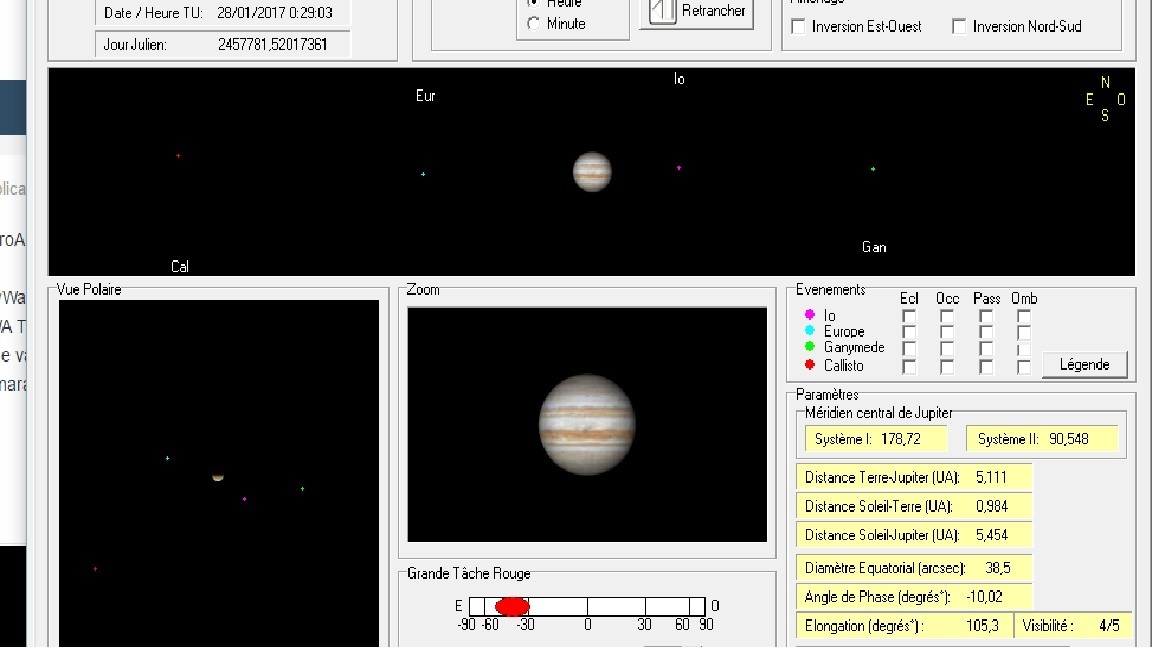Click Ganymede's green legend dot
The width and height of the screenshot is (1152, 648).
coord(810,346)
